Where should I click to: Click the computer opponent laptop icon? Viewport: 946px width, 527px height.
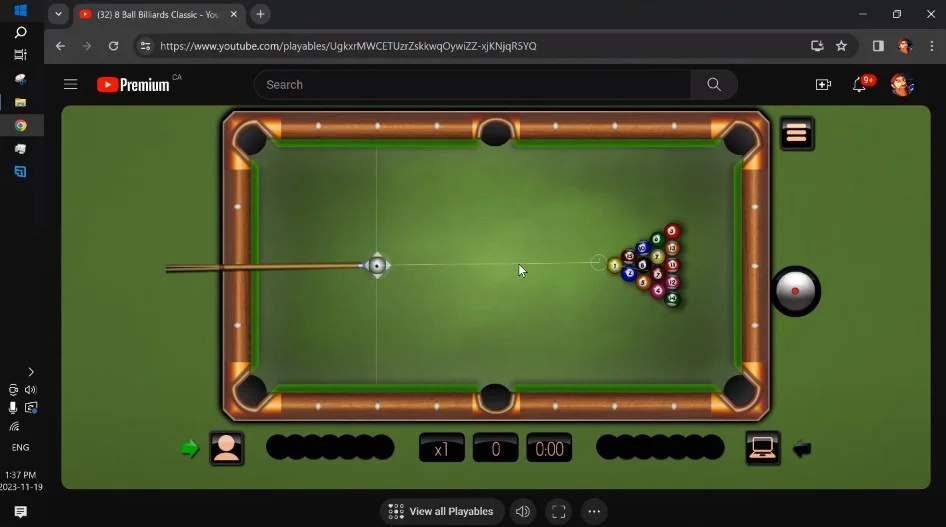[x=763, y=448]
